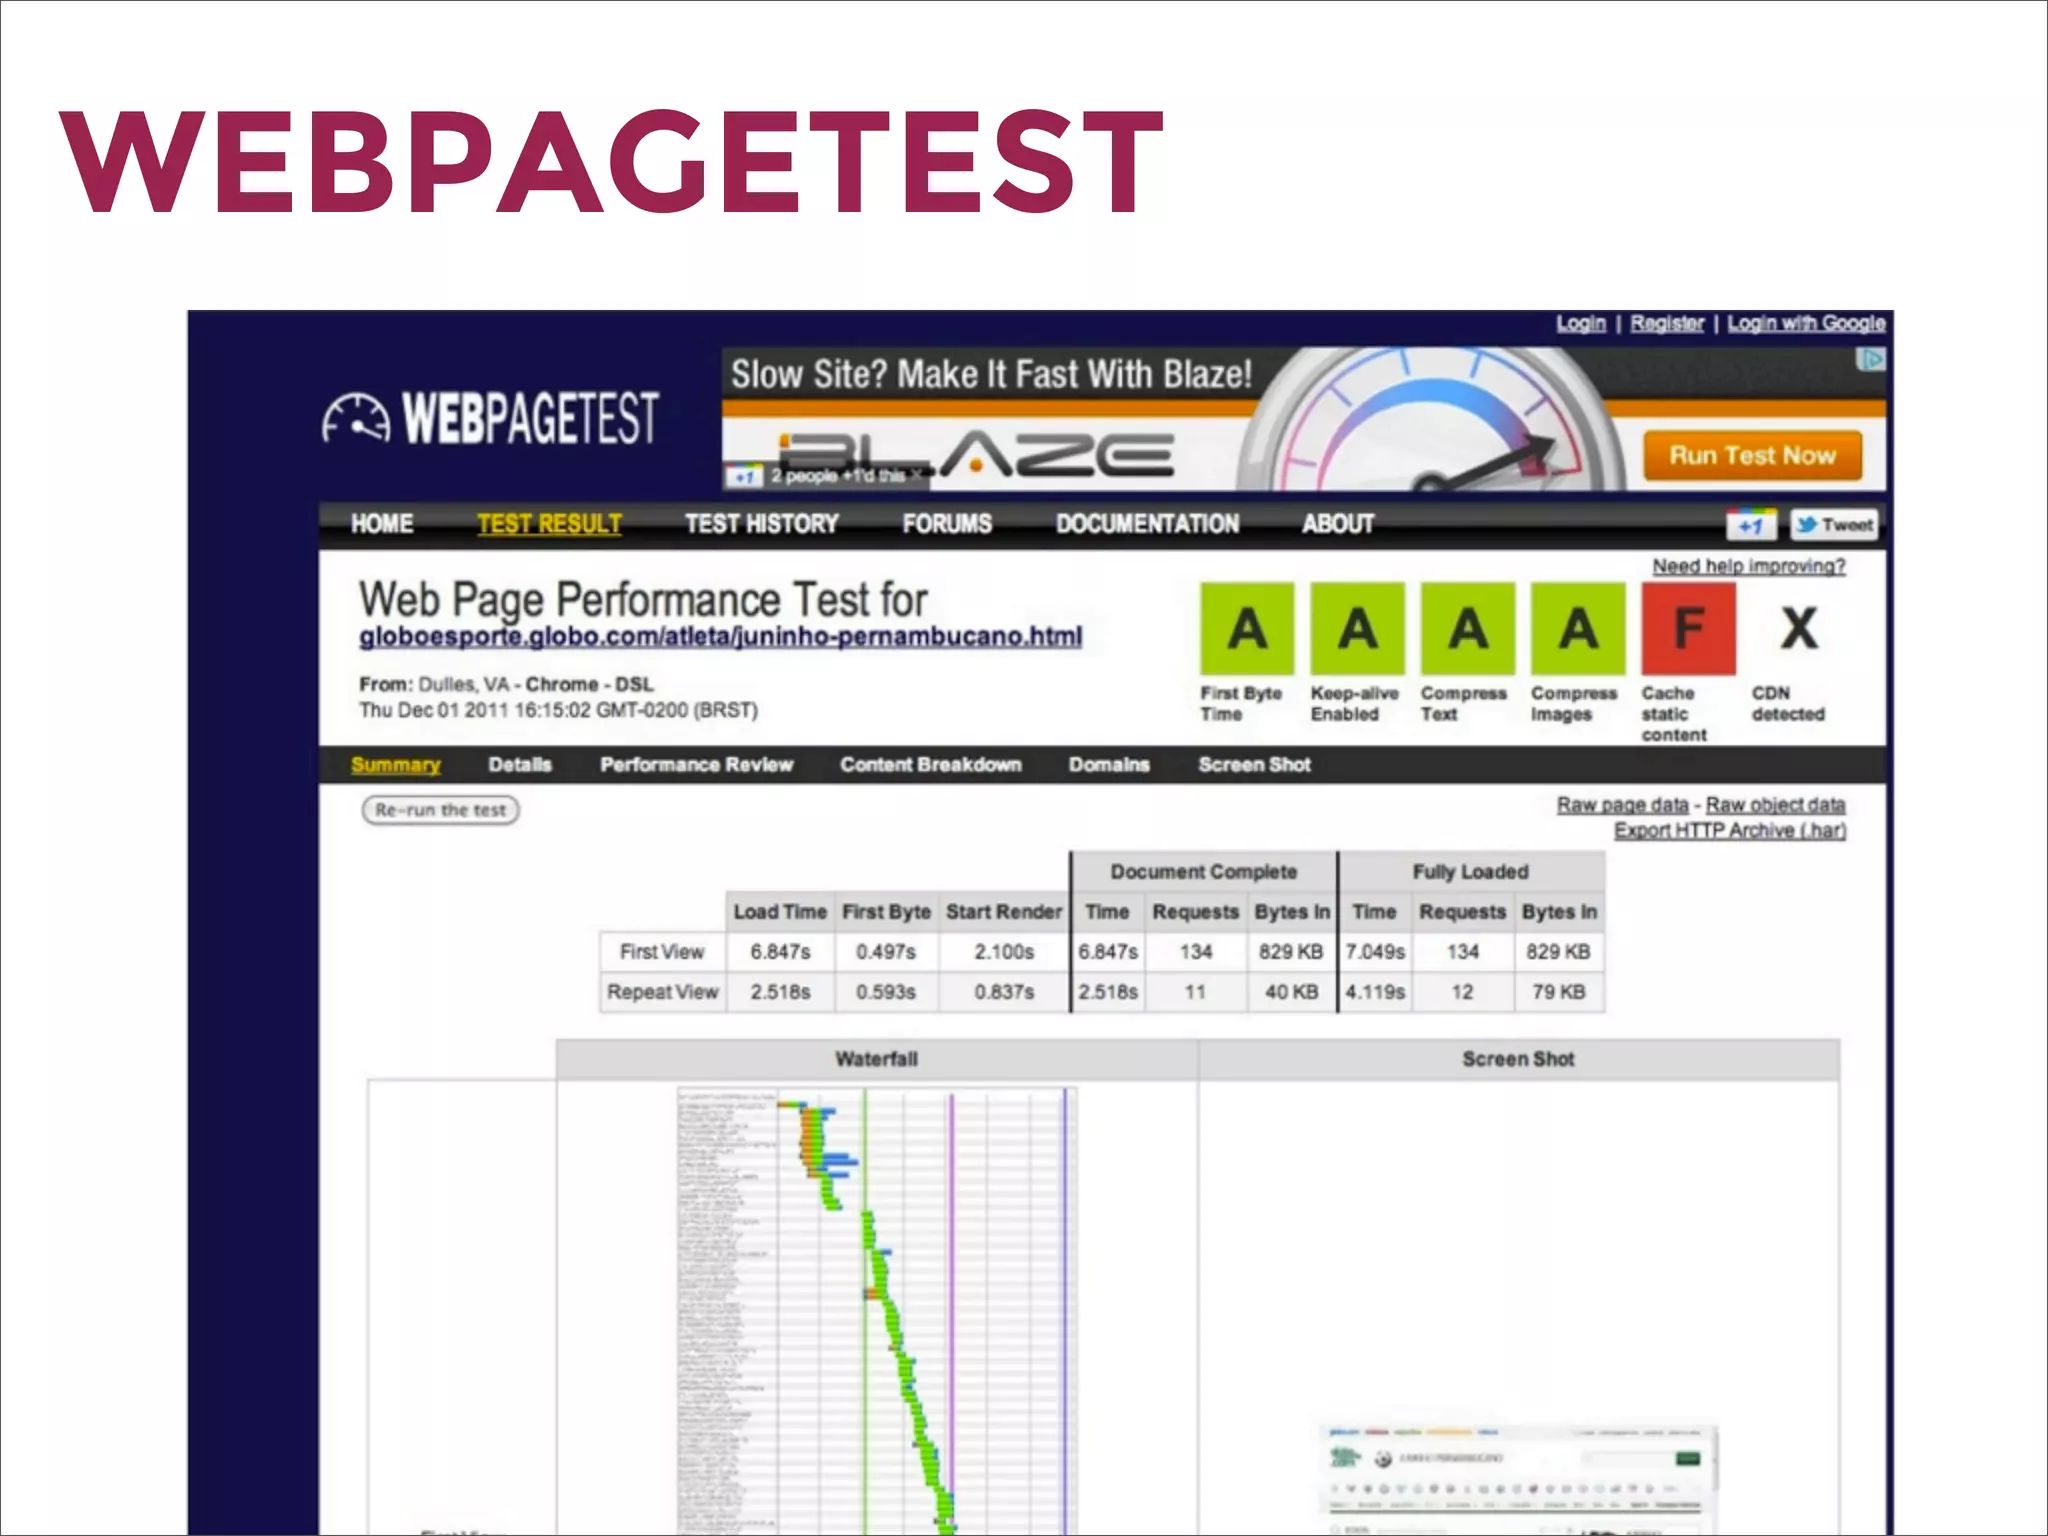Click Repeat View first byte 0.593s

click(886, 992)
